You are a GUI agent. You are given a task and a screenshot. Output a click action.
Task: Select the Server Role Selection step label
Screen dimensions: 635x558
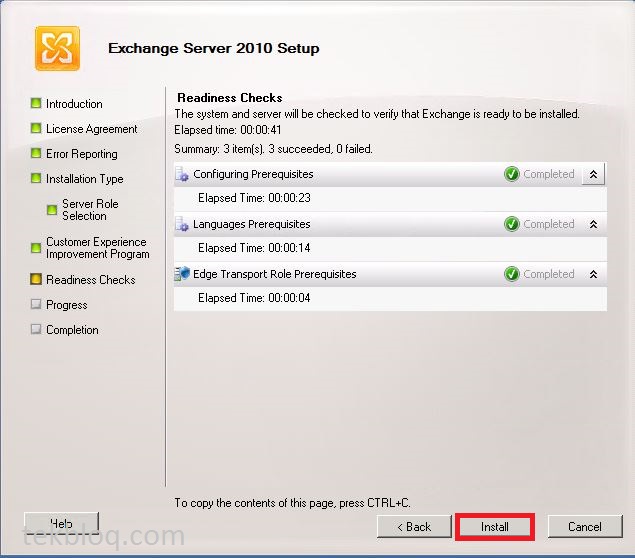pos(90,210)
